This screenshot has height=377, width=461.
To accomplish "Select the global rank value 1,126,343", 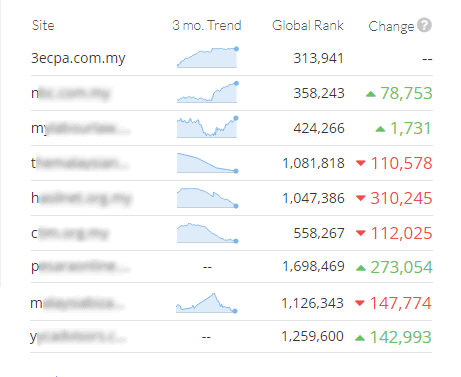I will (312, 303).
